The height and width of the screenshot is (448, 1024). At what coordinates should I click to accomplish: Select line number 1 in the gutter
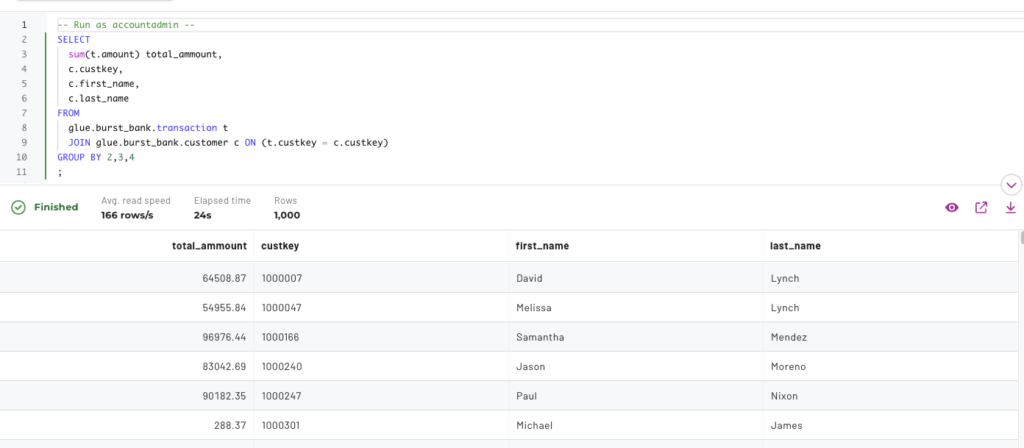(x=24, y=24)
